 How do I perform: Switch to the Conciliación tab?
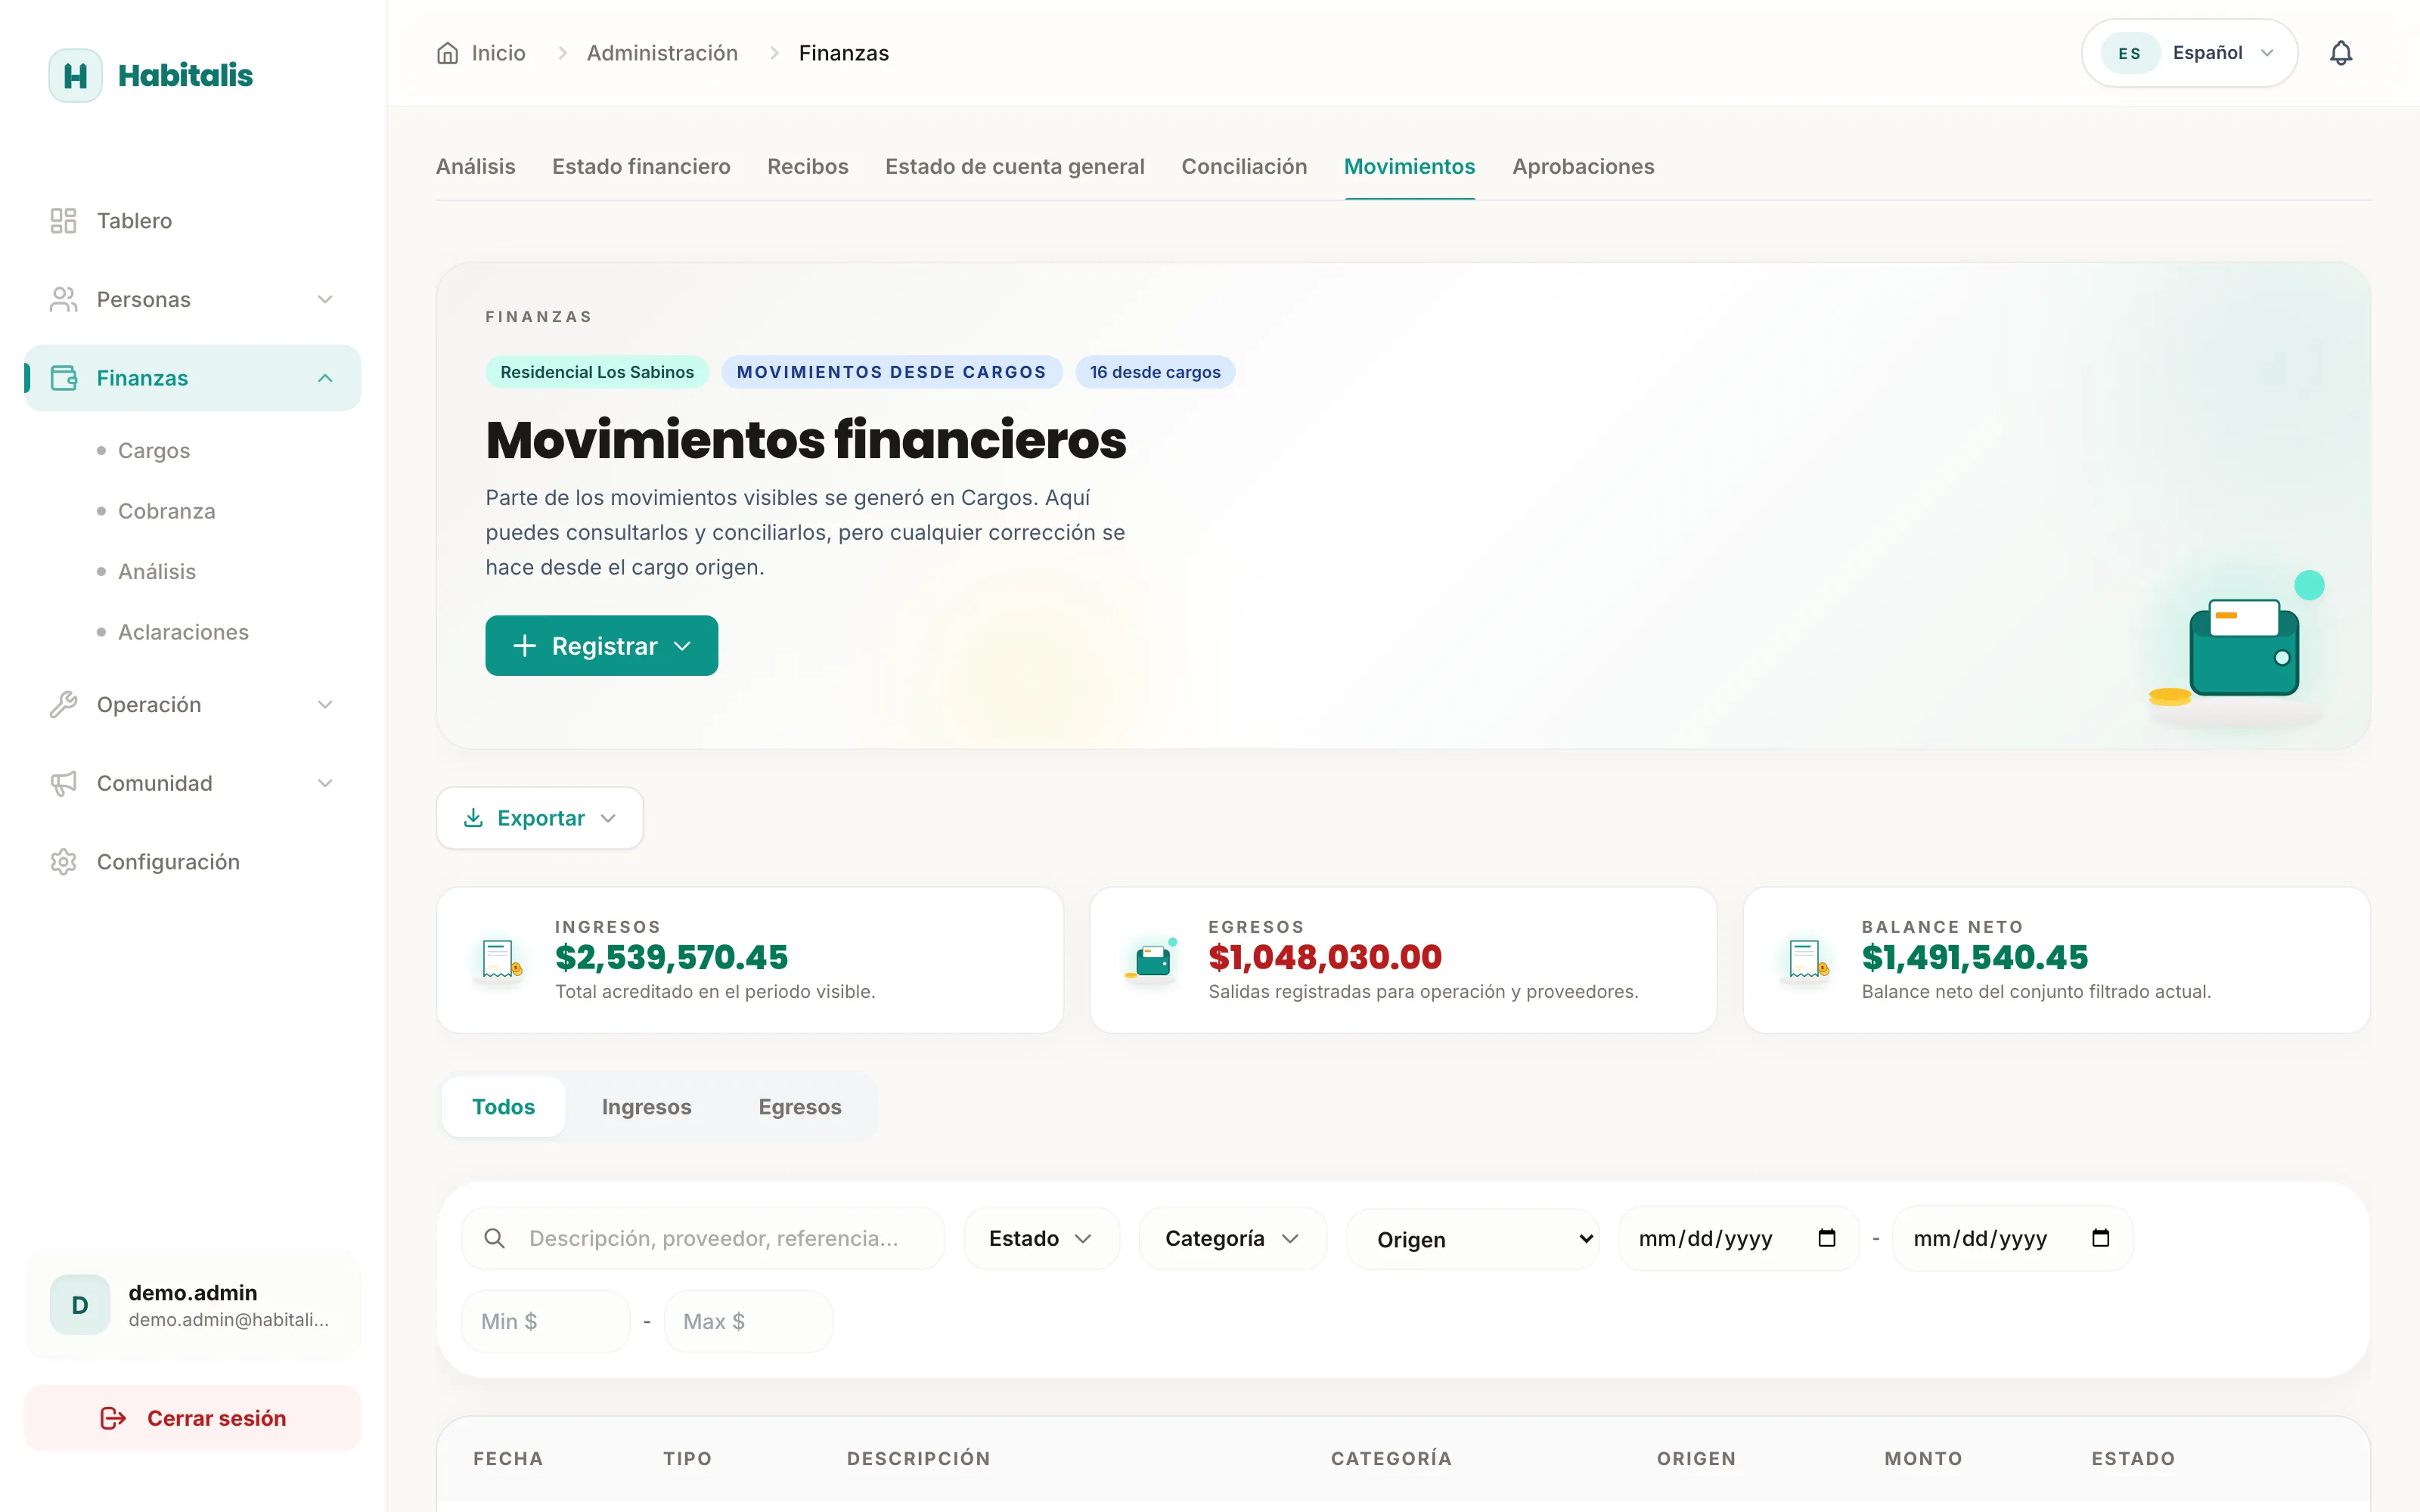click(x=1244, y=167)
